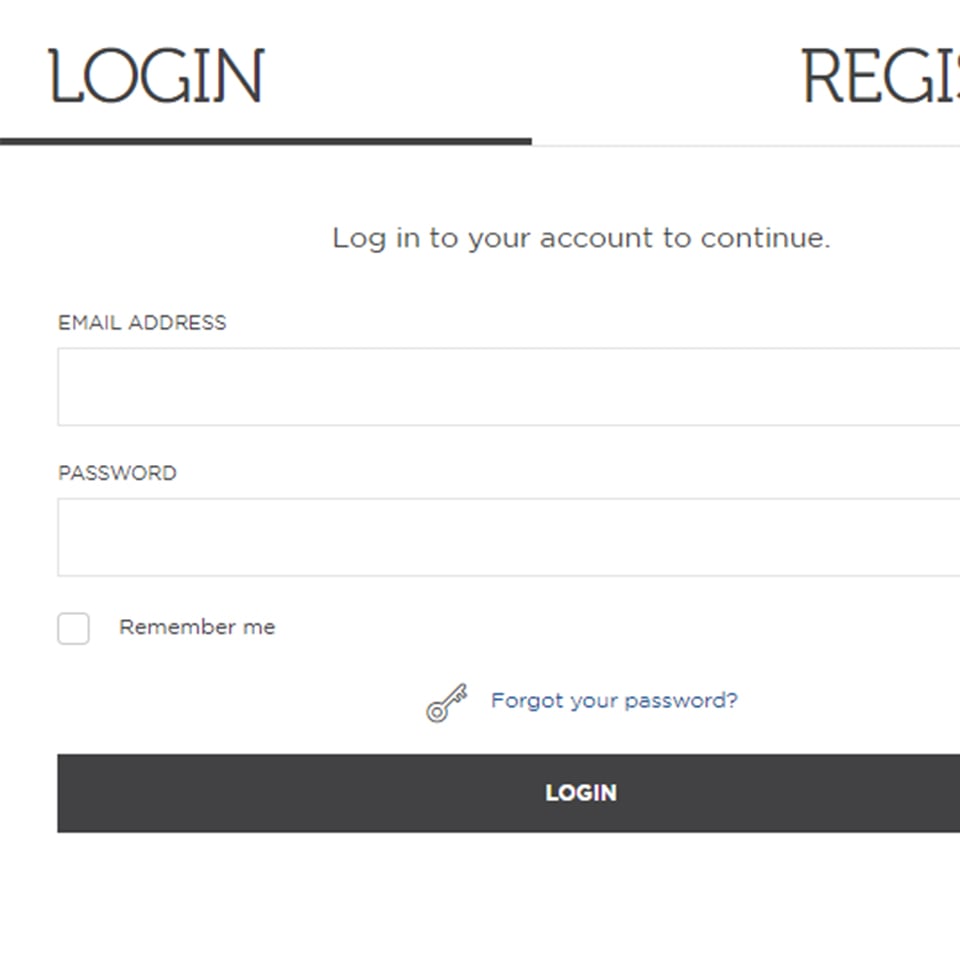Click the key icon beside Forgot password

[x=446, y=702]
